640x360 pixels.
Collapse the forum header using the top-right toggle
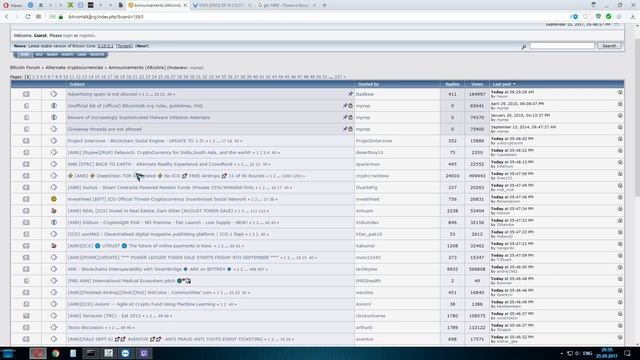[x=616, y=24]
